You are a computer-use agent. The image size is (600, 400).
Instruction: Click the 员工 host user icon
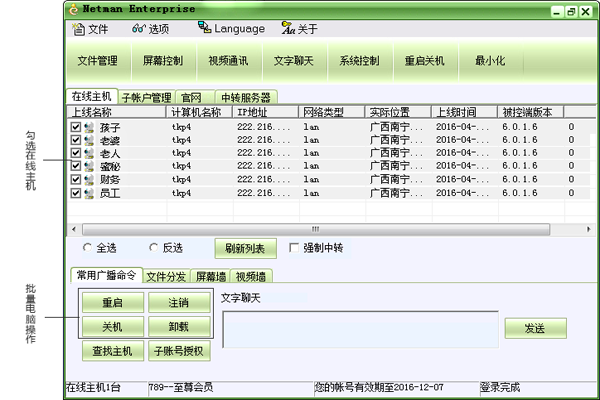[x=89, y=192]
